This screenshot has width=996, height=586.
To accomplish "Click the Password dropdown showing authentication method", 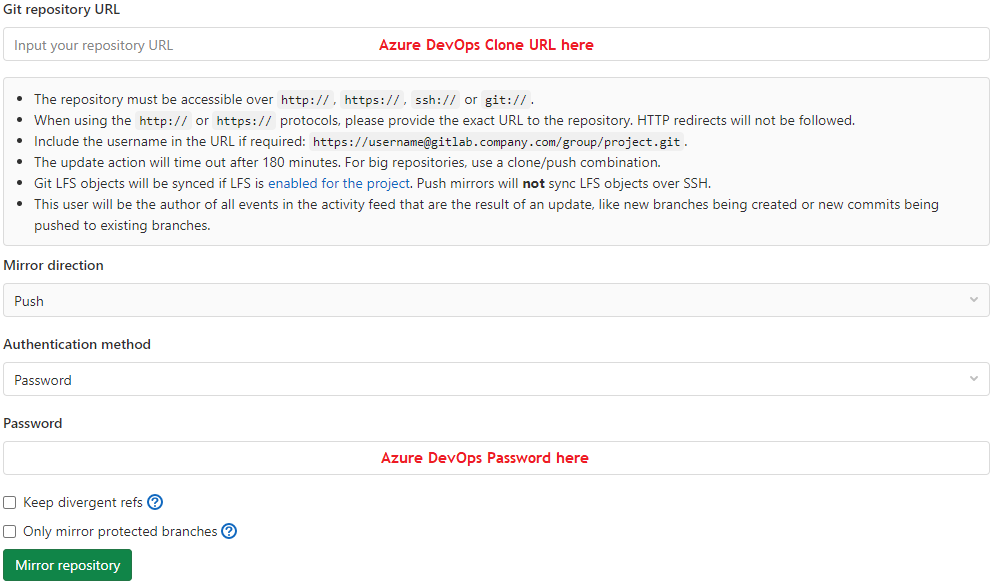I will [x=497, y=379].
